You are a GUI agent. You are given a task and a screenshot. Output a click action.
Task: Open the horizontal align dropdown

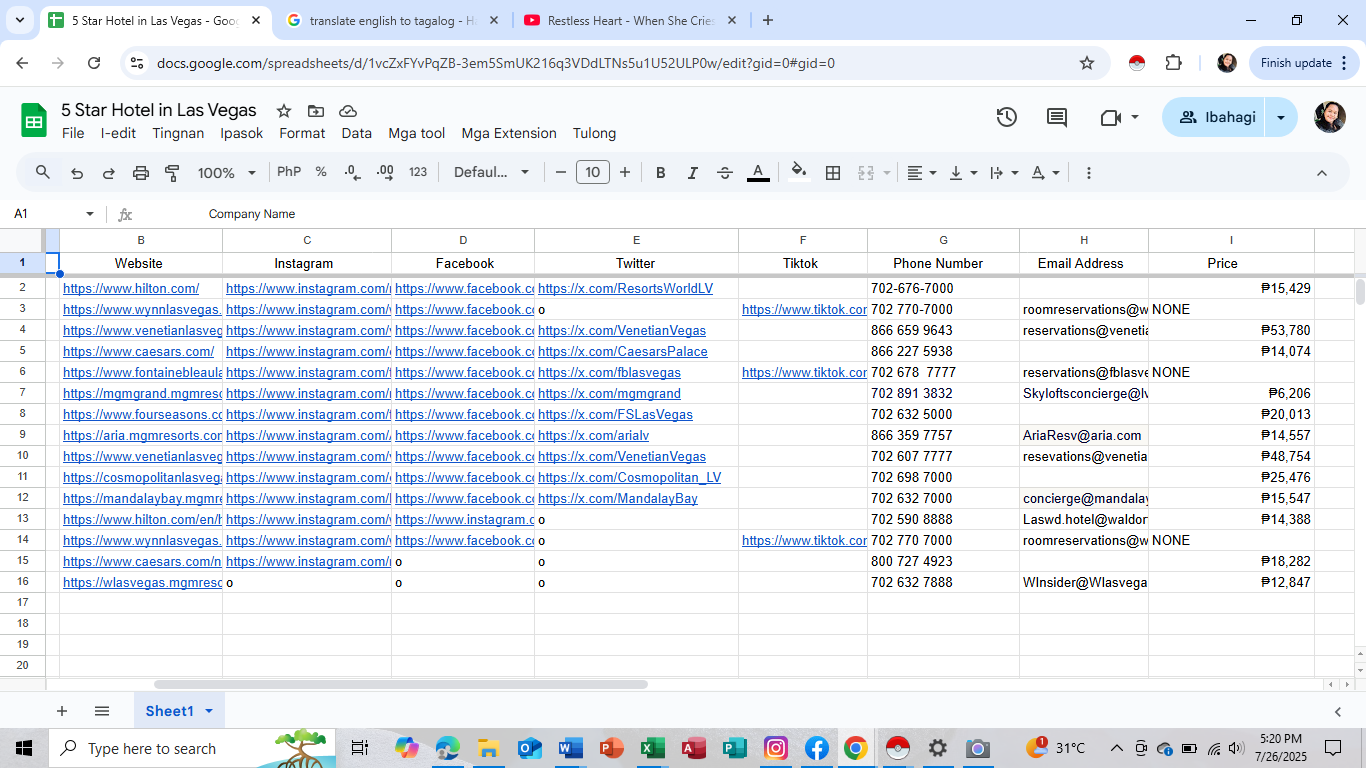click(921, 173)
